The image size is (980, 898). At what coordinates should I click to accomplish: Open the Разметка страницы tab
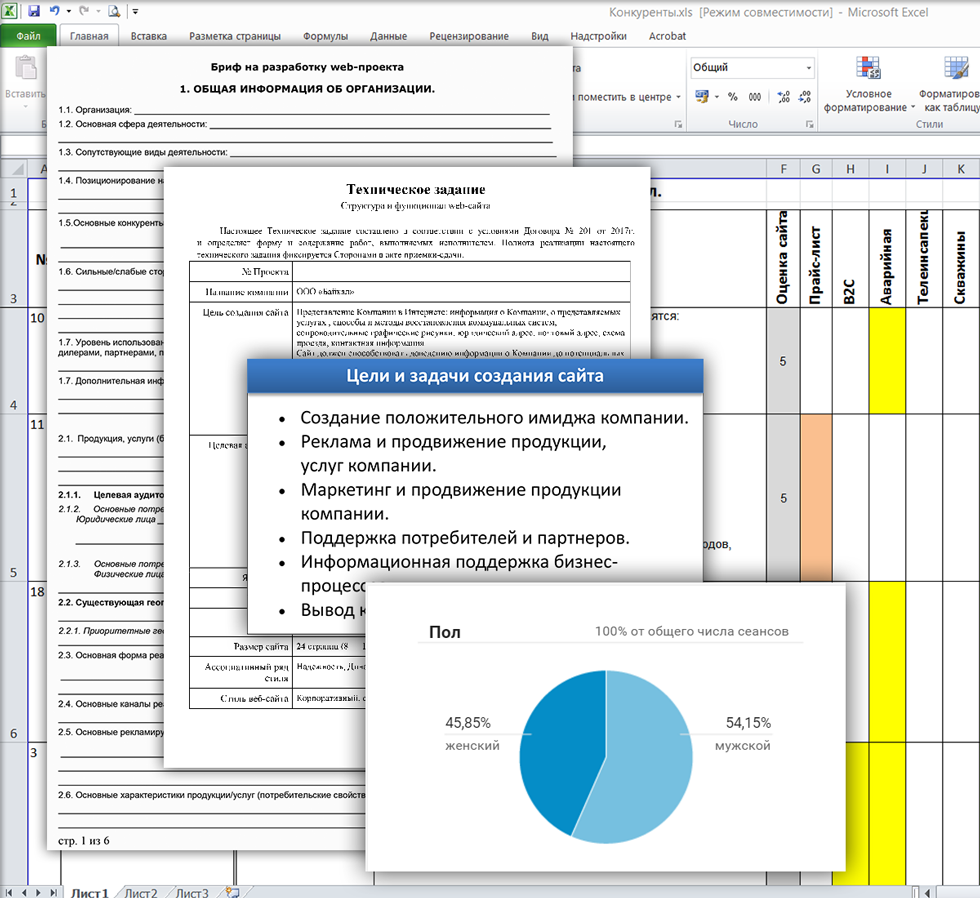[x=235, y=36]
